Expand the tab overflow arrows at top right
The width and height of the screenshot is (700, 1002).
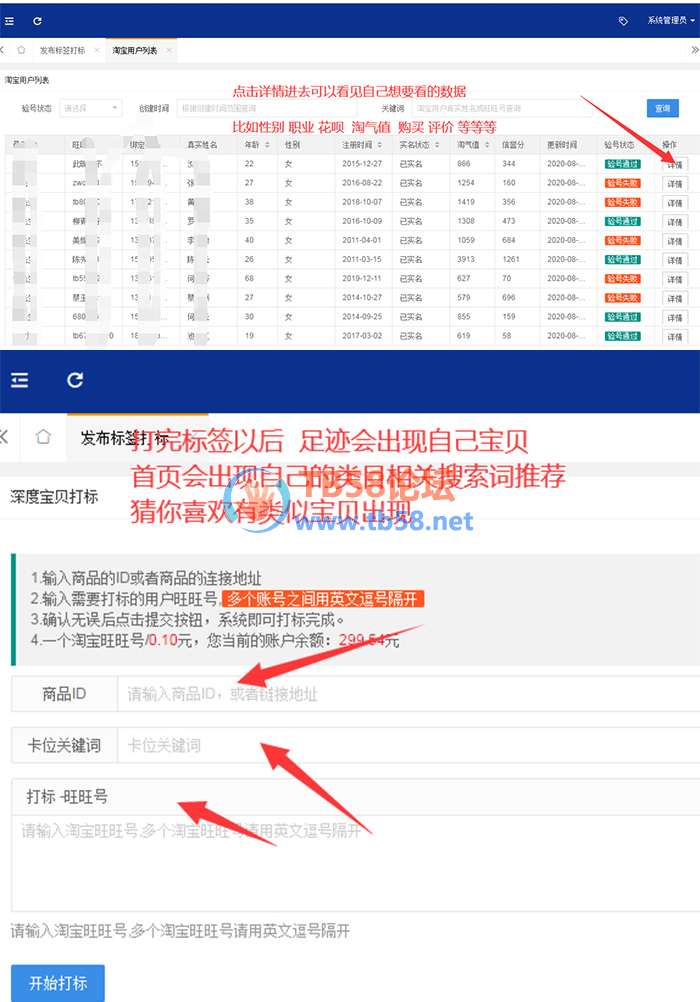point(694,49)
